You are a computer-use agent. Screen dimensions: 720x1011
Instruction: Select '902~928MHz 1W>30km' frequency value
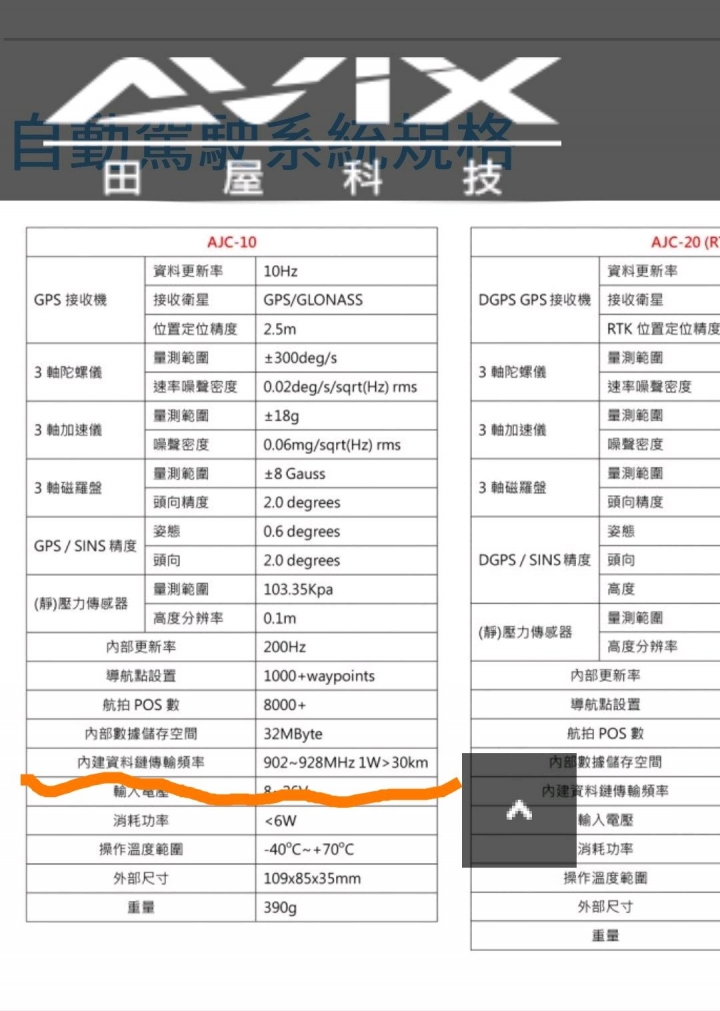coord(345,763)
